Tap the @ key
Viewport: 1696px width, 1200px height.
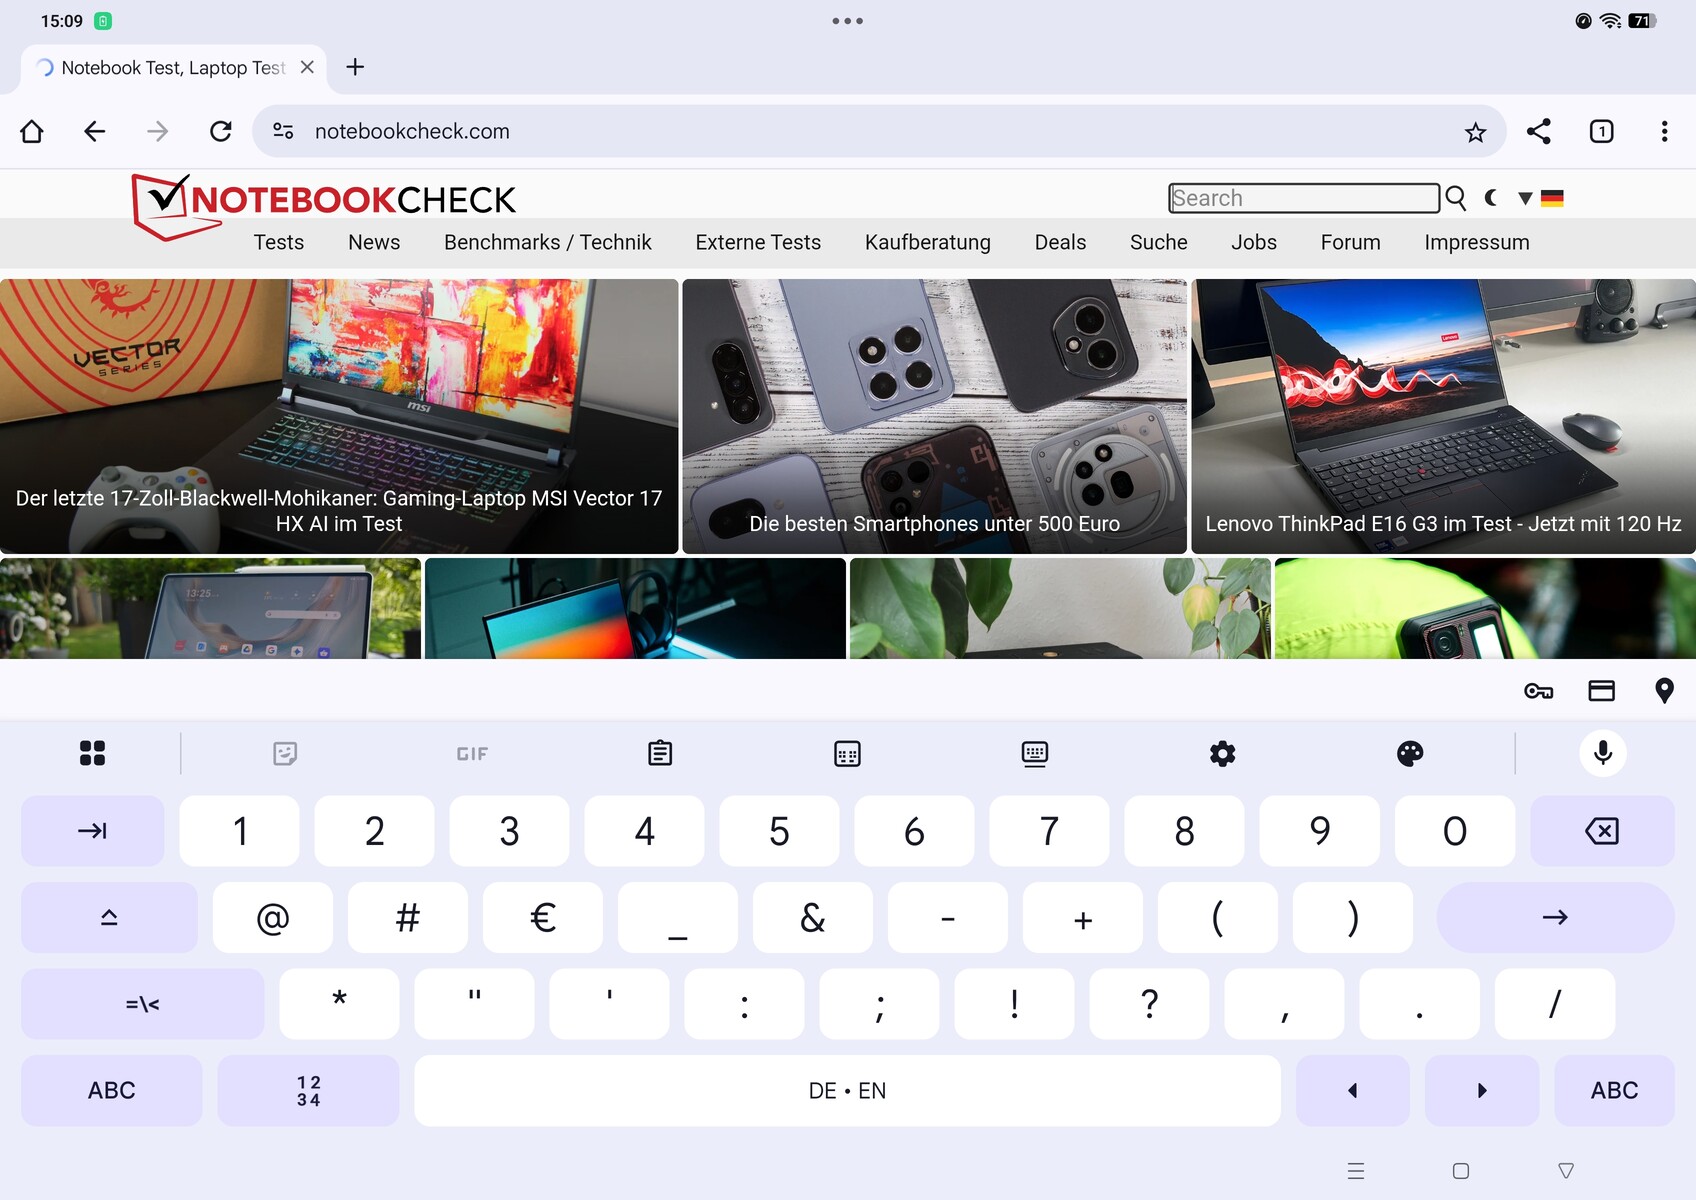(x=273, y=917)
